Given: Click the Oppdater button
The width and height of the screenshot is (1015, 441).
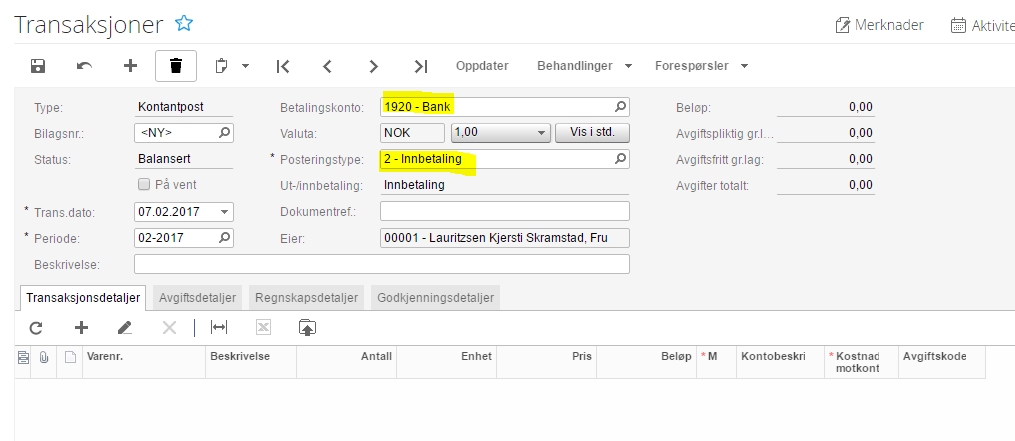Looking at the screenshot, I should 482,66.
